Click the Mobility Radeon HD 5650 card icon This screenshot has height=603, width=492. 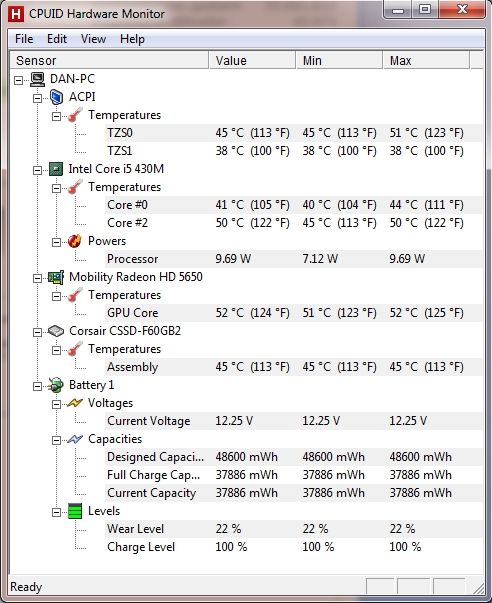pos(56,277)
